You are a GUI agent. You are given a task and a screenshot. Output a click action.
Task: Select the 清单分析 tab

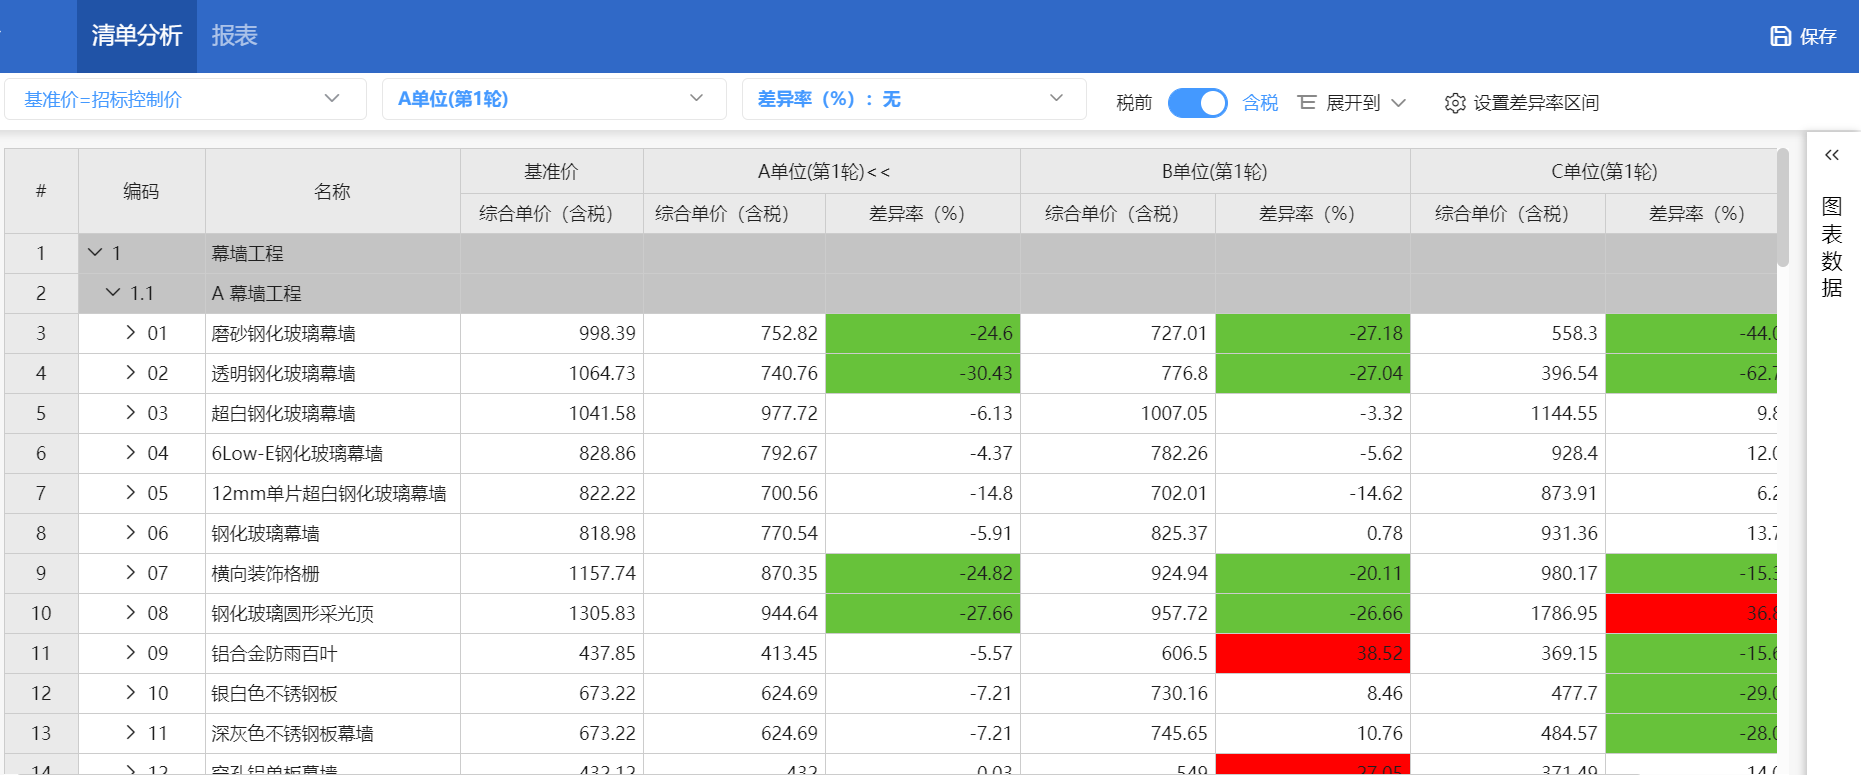[x=137, y=36]
